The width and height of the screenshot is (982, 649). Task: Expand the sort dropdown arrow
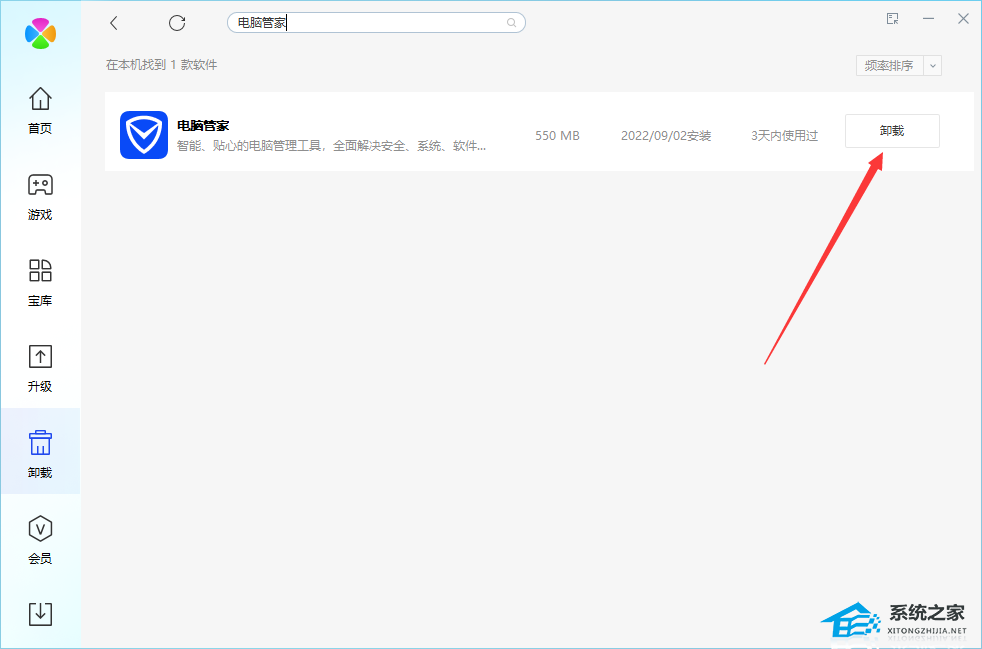point(933,65)
